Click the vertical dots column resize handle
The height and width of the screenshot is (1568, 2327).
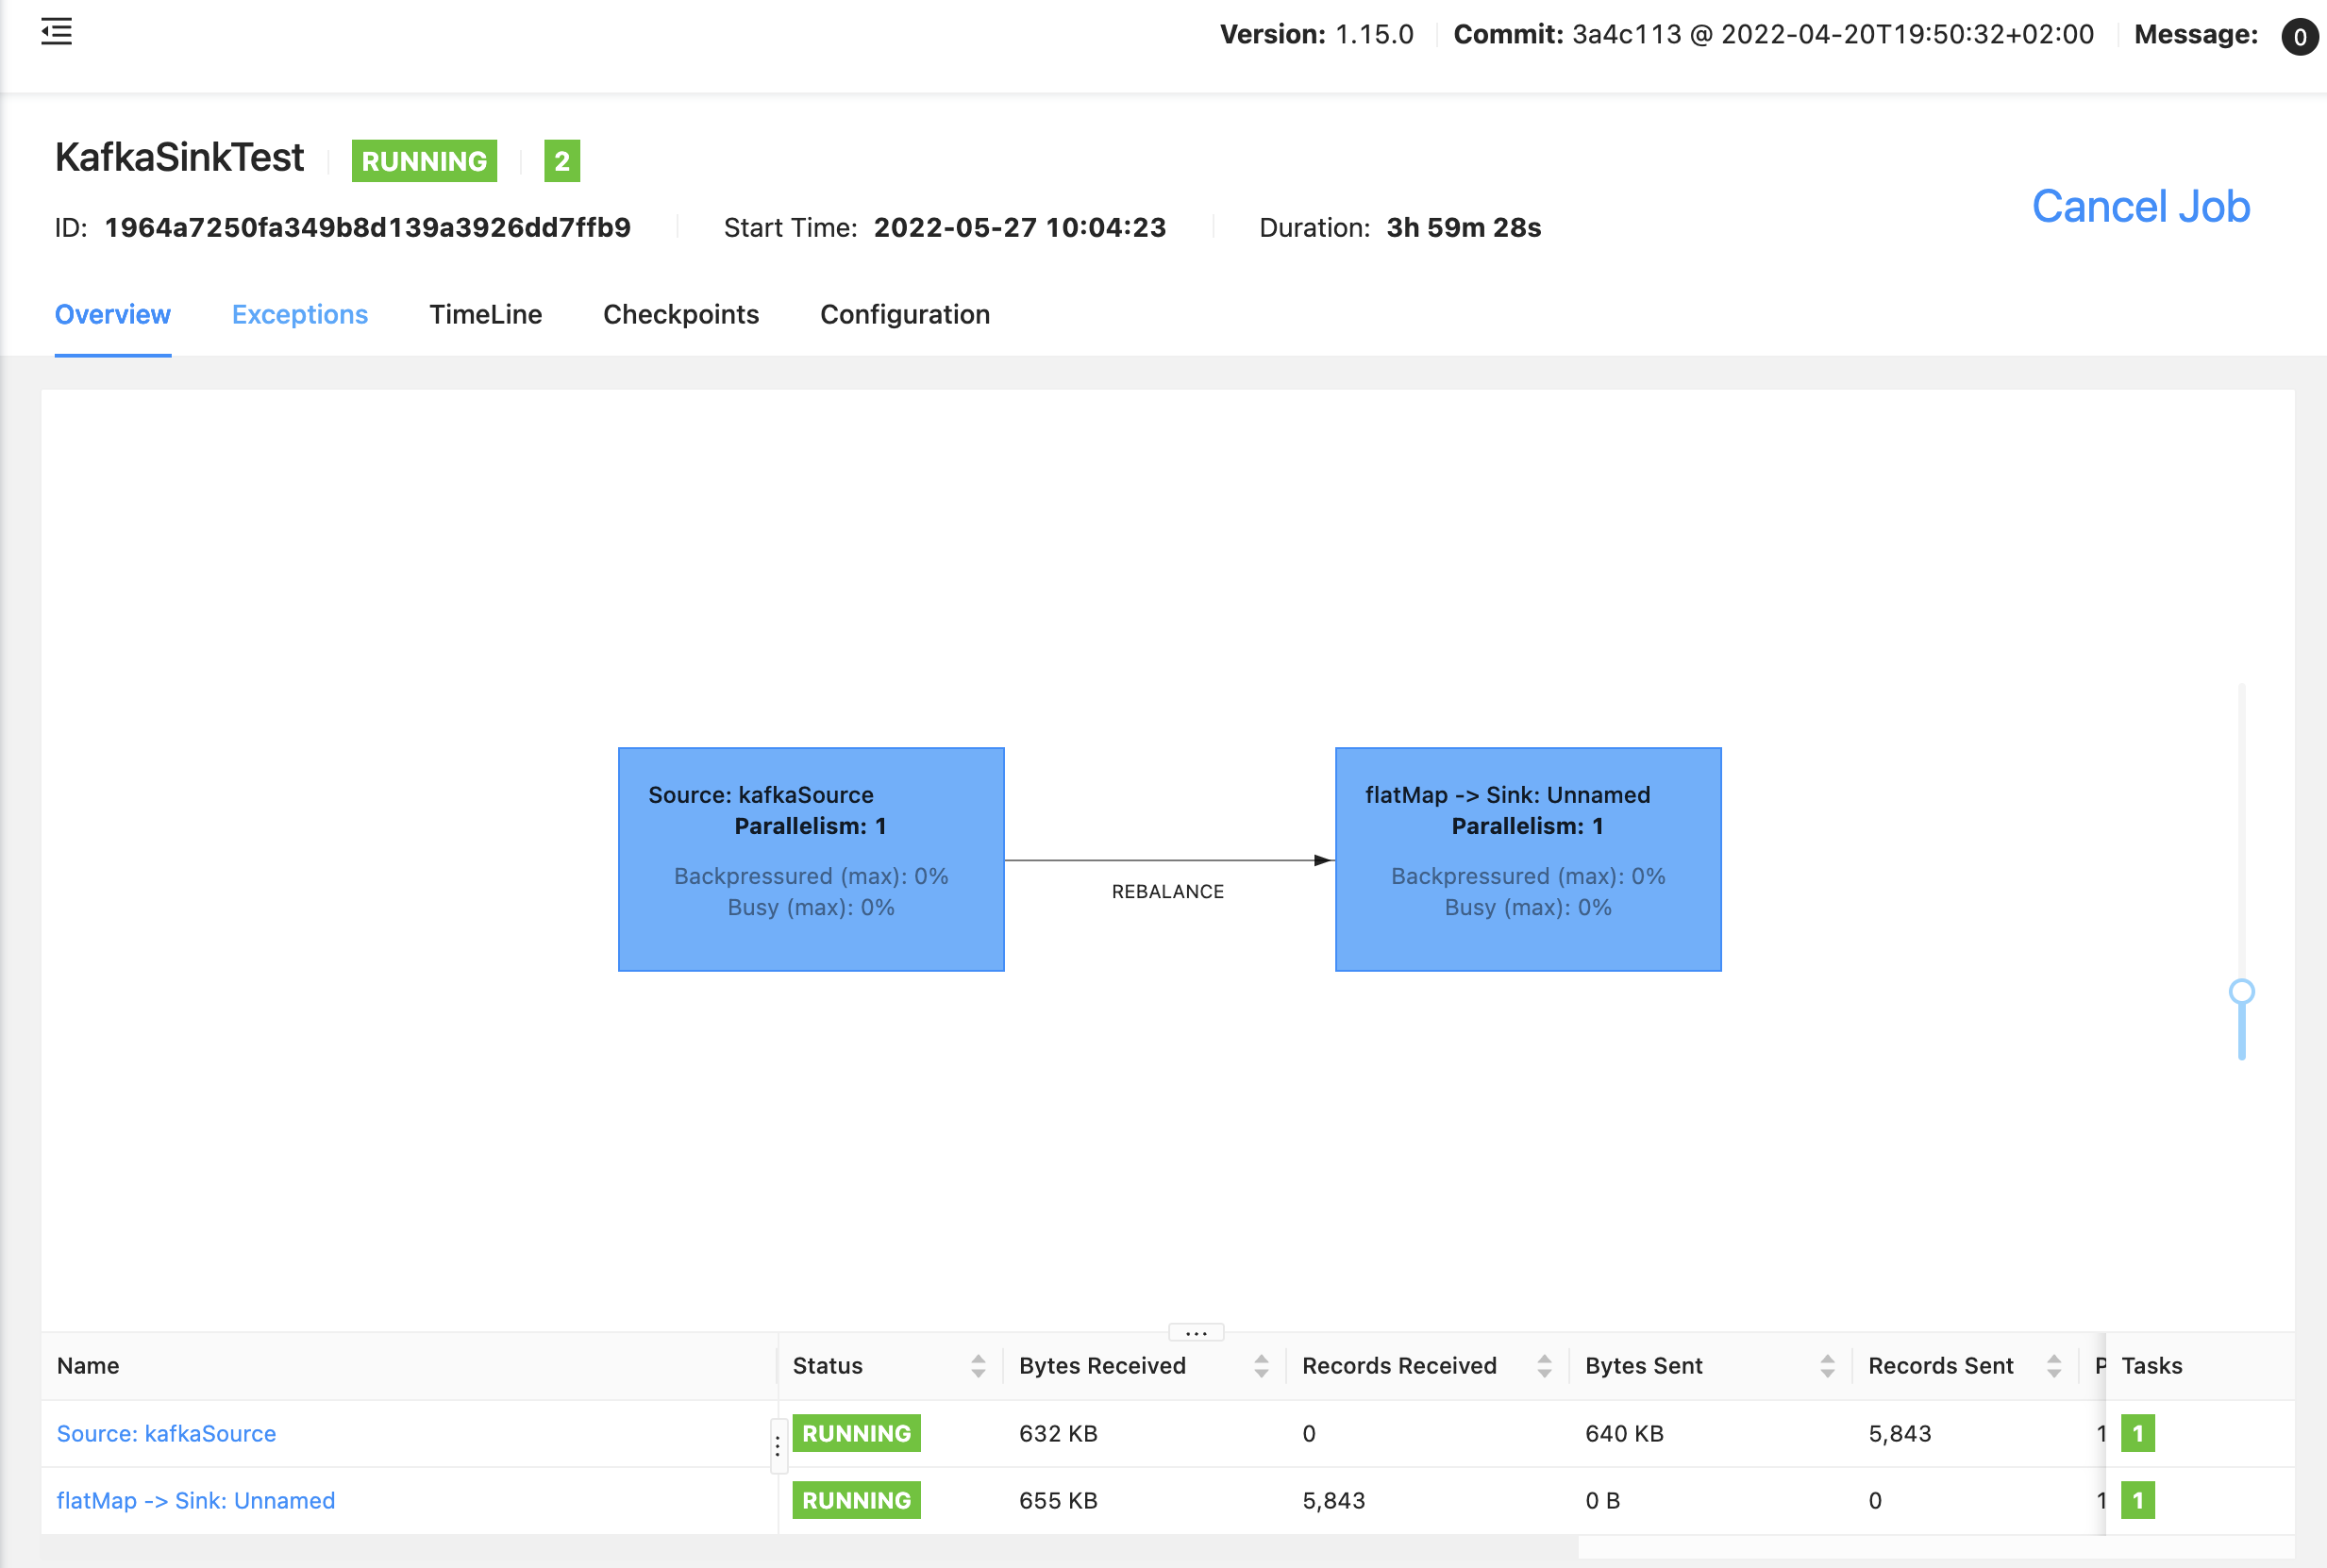coord(777,1446)
